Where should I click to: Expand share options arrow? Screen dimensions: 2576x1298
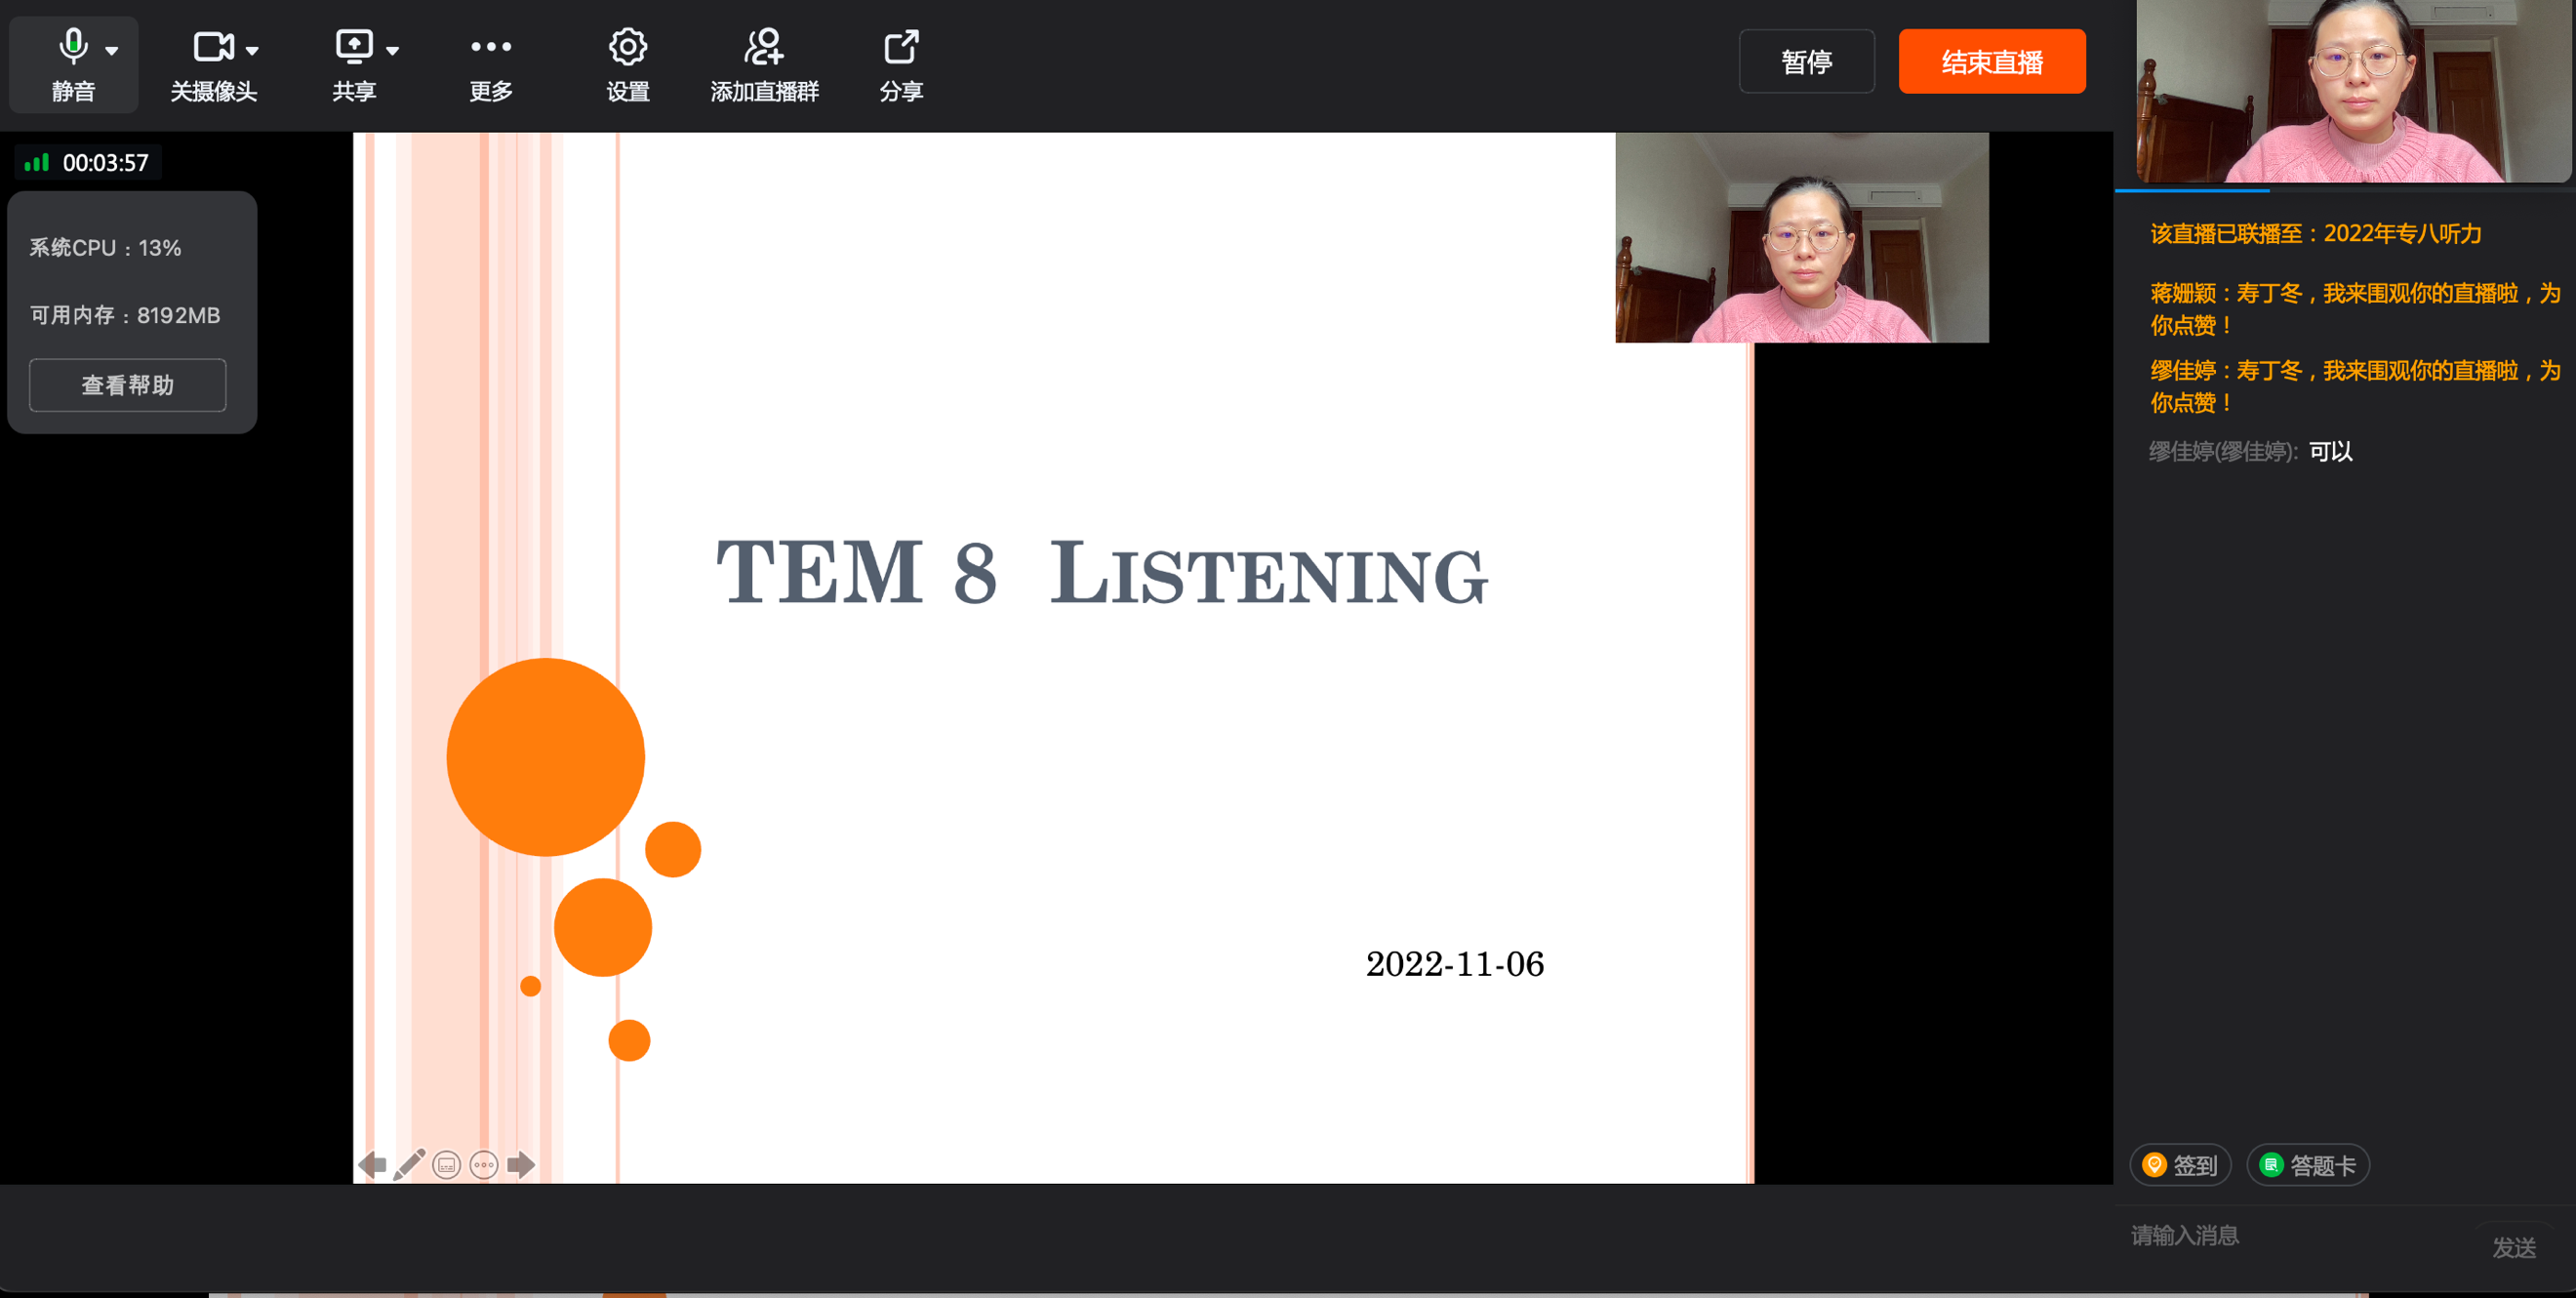tap(393, 50)
